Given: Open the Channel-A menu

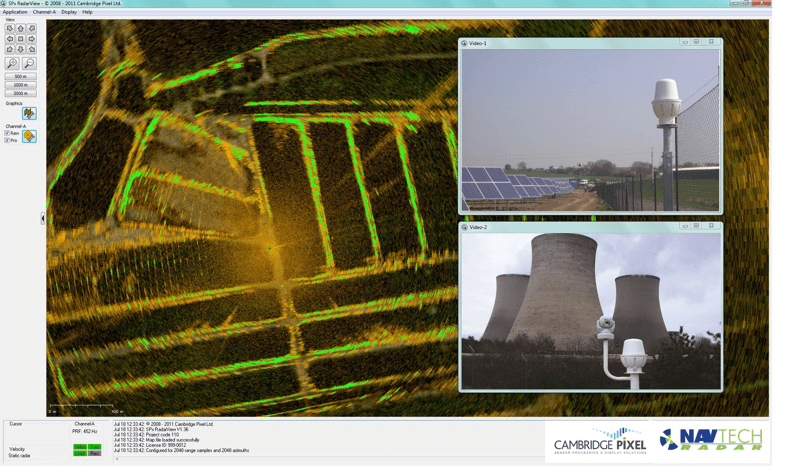Looking at the screenshot, I should point(44,12).
